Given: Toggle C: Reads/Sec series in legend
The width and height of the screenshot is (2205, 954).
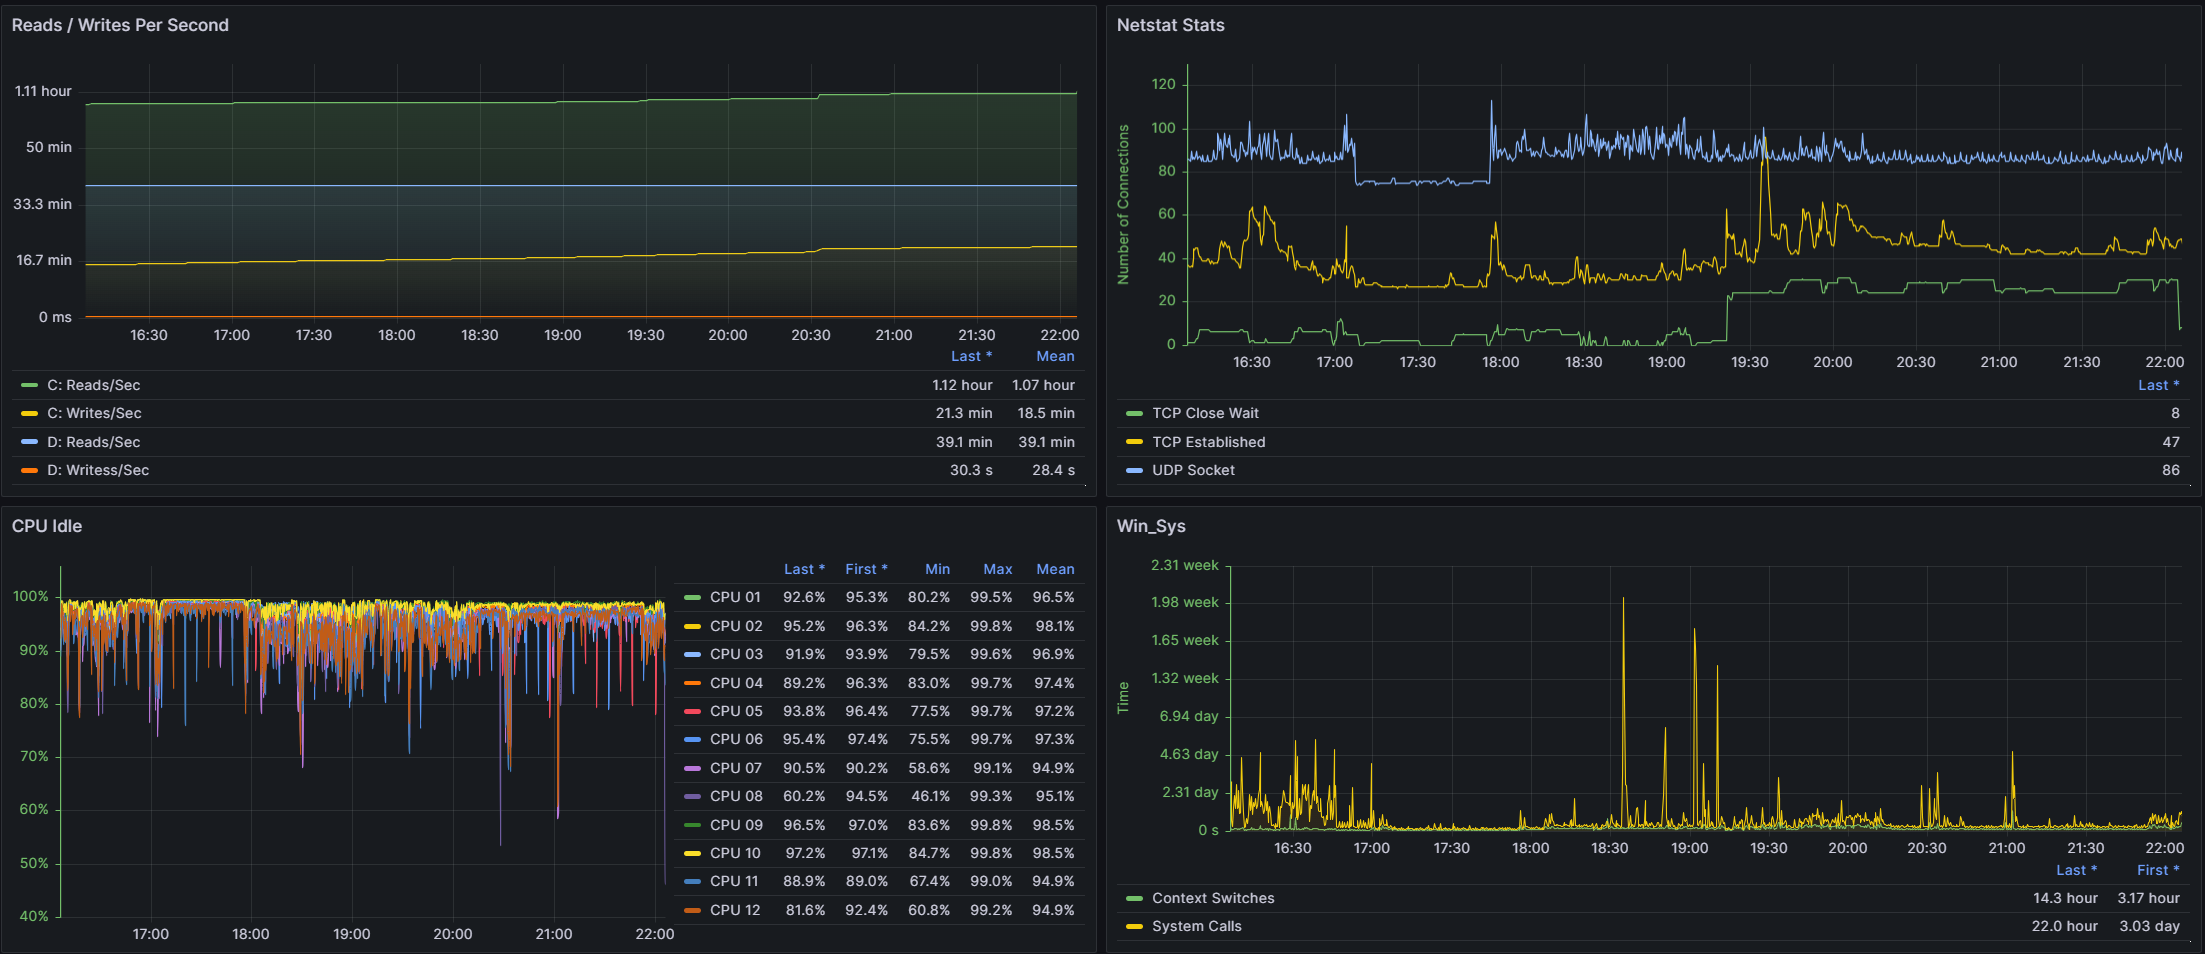Looking at the screenshot, I should point(94,385).
